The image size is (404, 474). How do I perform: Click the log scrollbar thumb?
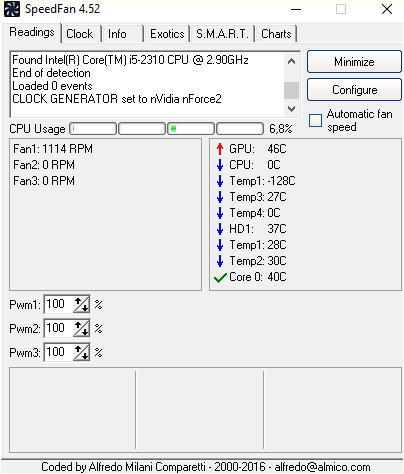[x=291, y=90]
